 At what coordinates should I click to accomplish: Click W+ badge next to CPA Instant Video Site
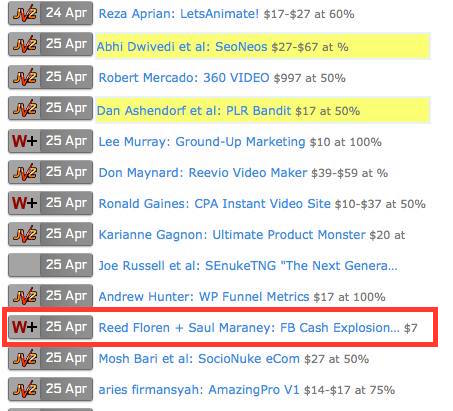click(x=25, y=203)
